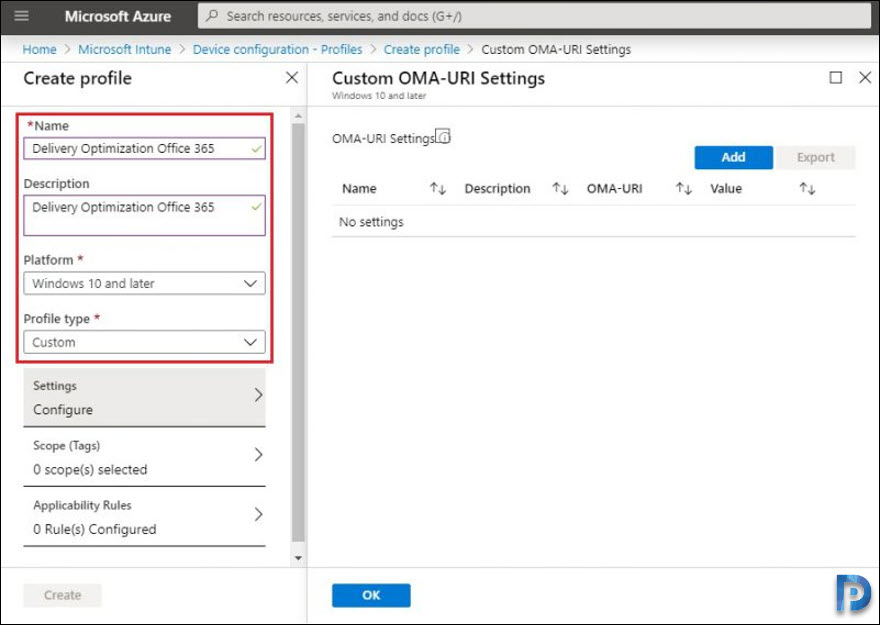This screenshot has width=880, height=625.
Task: Click the Add button
Action: (734, 157)
